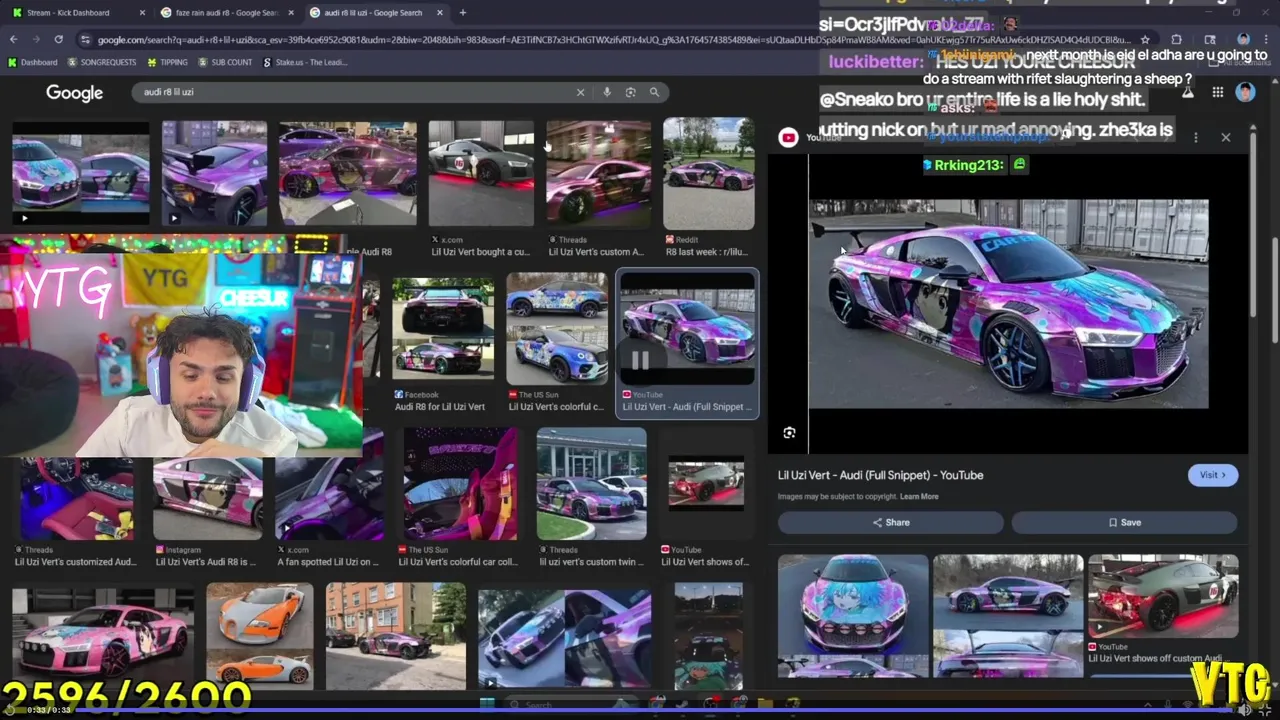Open site info icon in address bar

pyautogui.click(x=85, y=40)
